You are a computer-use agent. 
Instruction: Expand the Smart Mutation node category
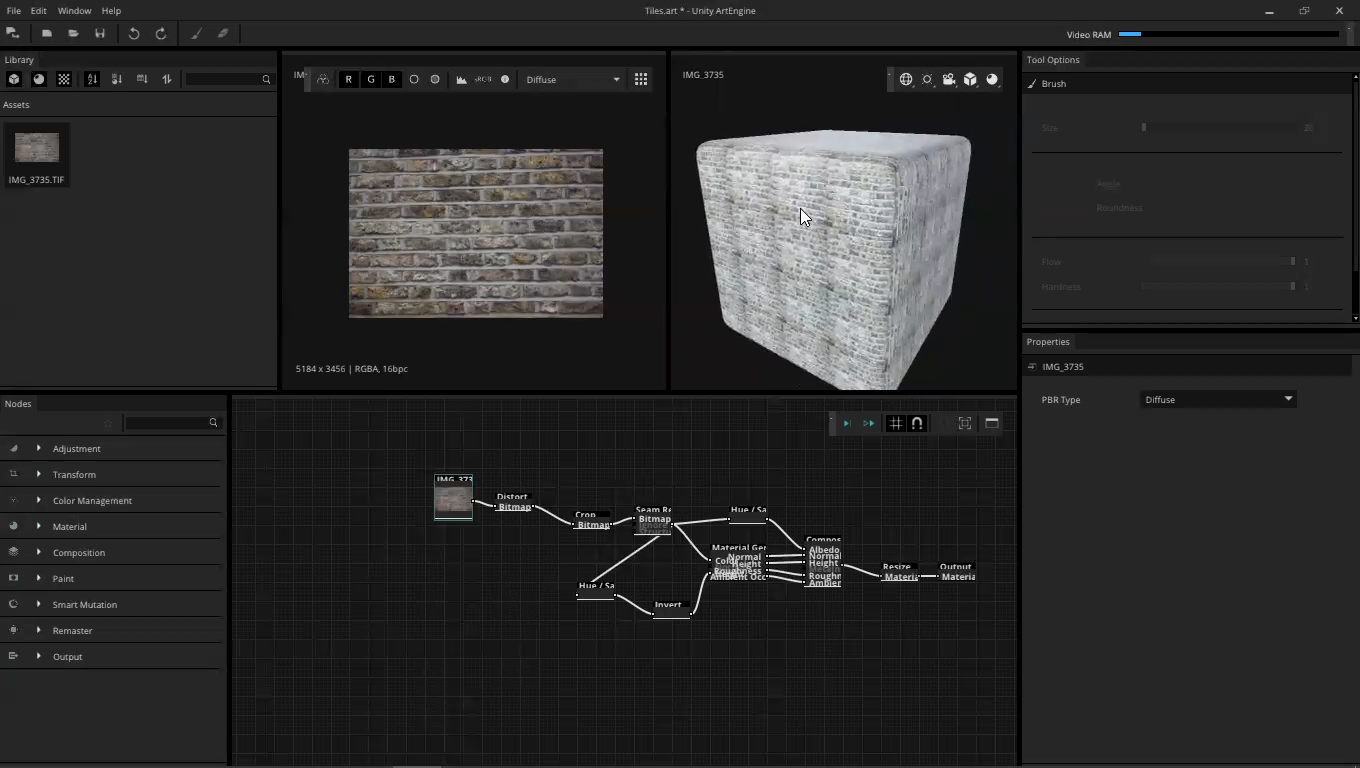[39, 604]
